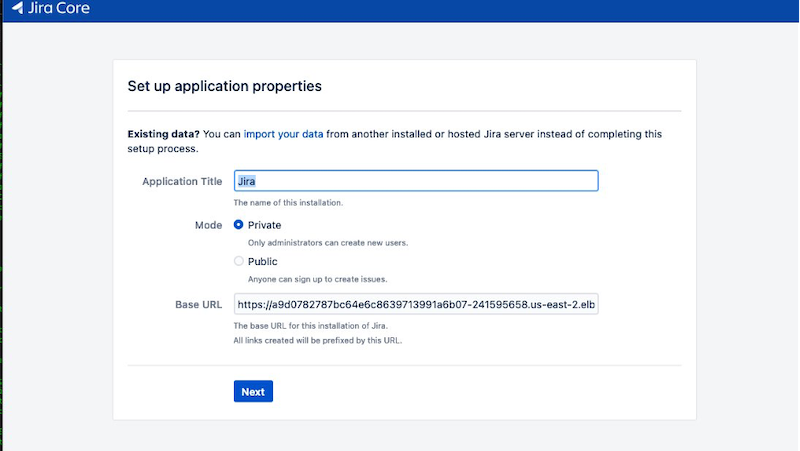
Task: Select the Private mode radio button
Action: click(x=238, y=224)
